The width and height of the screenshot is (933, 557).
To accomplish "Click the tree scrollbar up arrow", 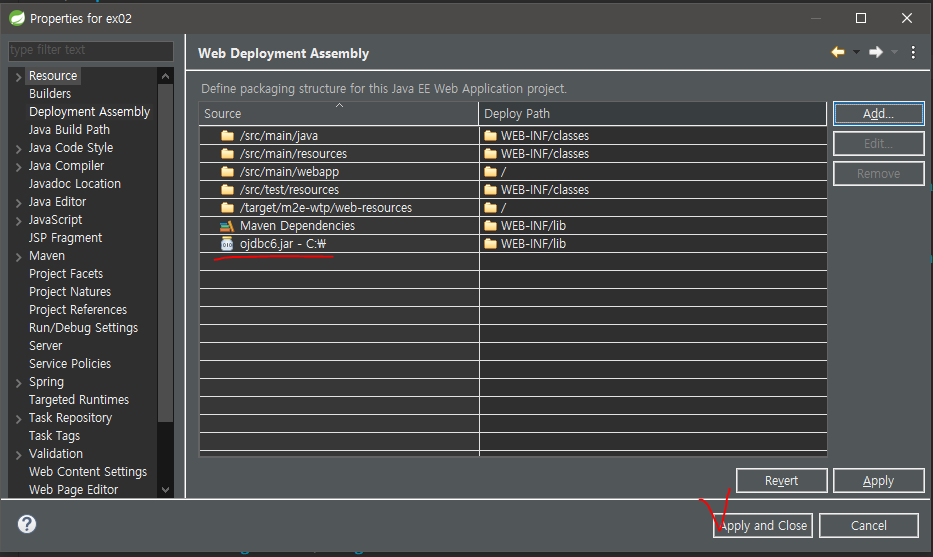I will tap(165, 76).
